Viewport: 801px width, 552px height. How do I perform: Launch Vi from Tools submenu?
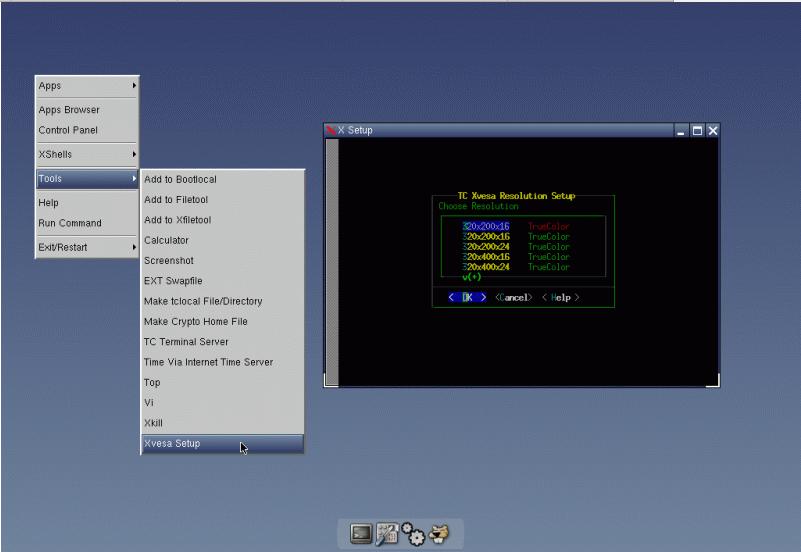[x=222, y=402]
